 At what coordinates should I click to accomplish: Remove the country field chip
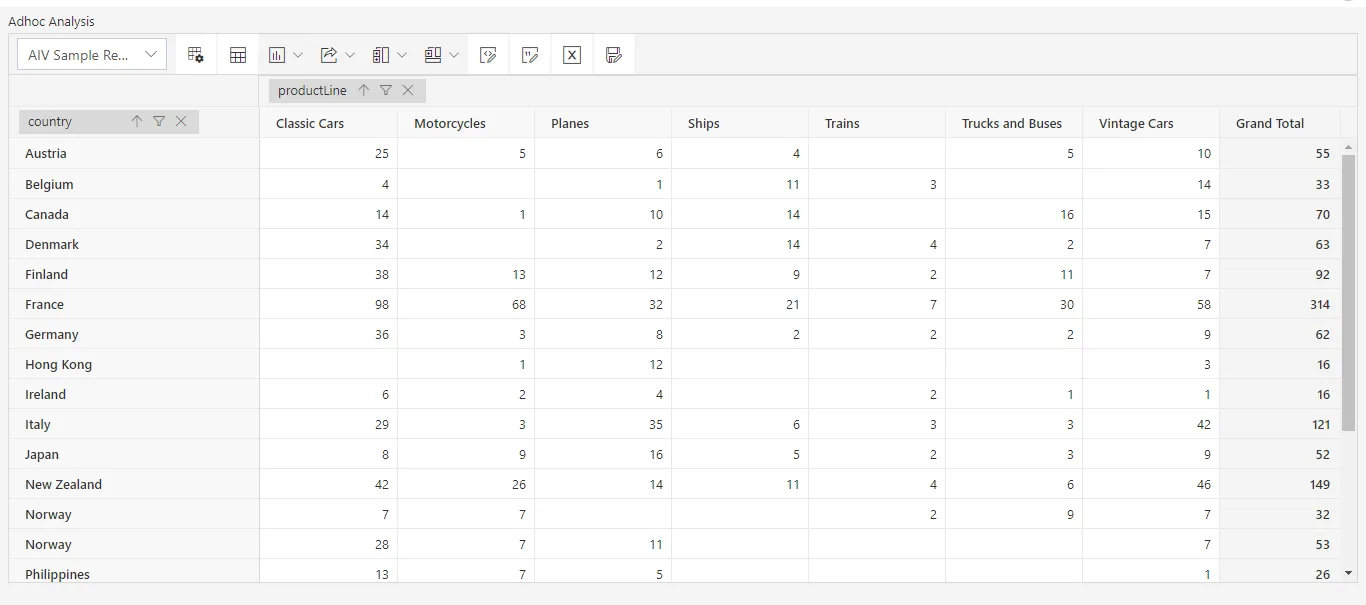point(181,121)
